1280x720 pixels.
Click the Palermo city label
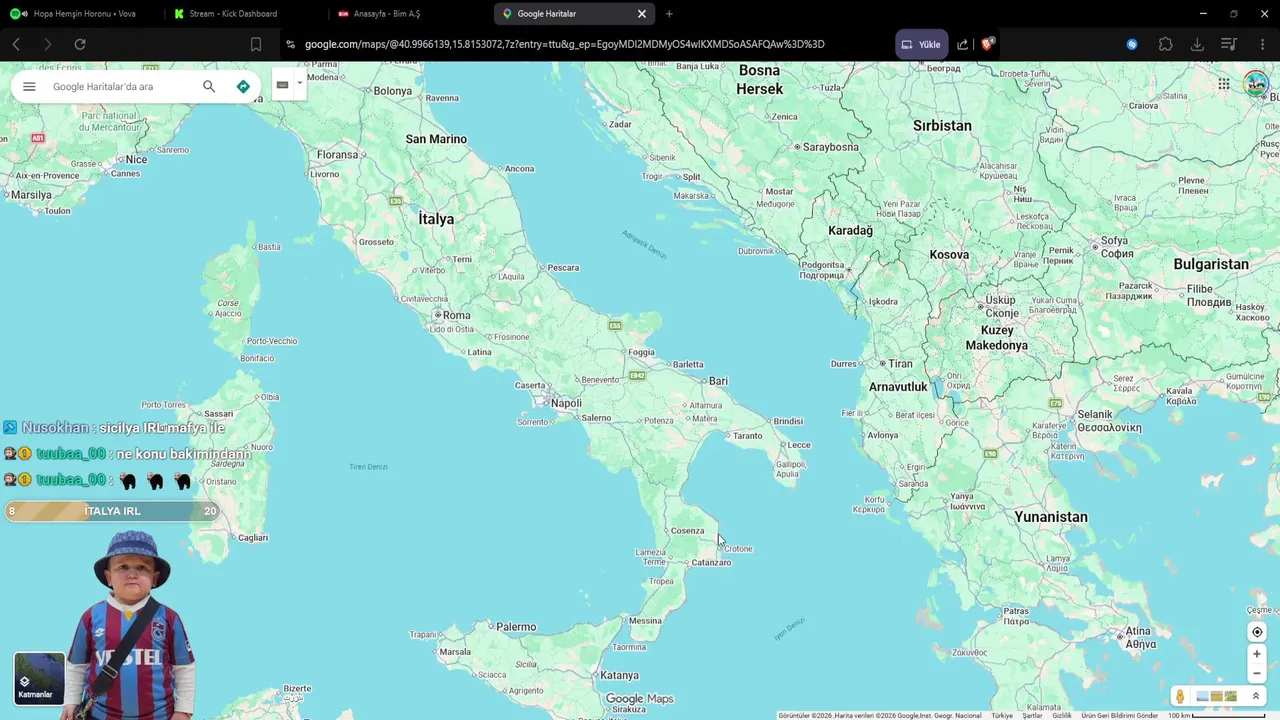pyautogui.click(x=516, y=627)
